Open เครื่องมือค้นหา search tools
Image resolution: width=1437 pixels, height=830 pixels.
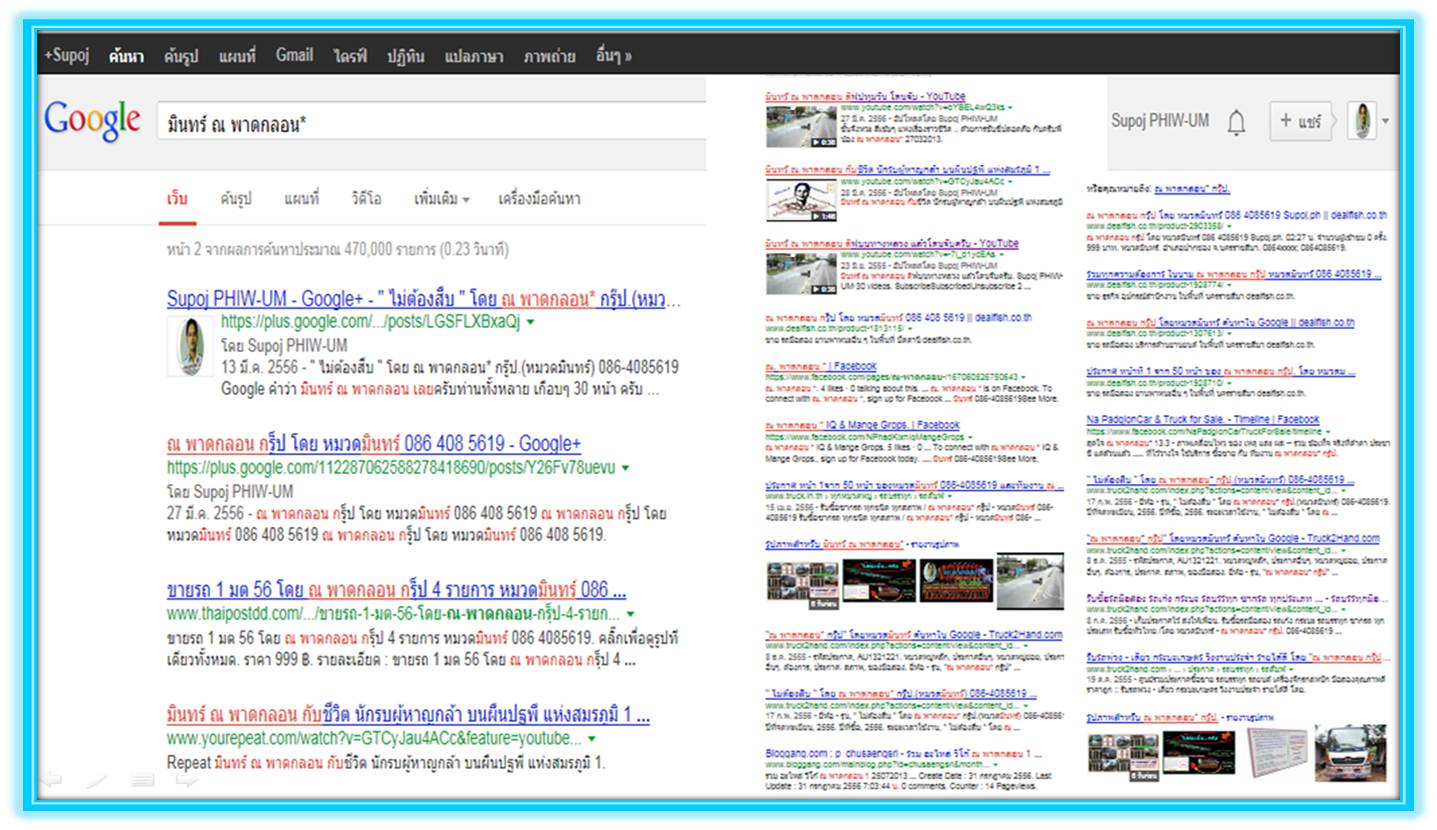click(x=539, y=199)
